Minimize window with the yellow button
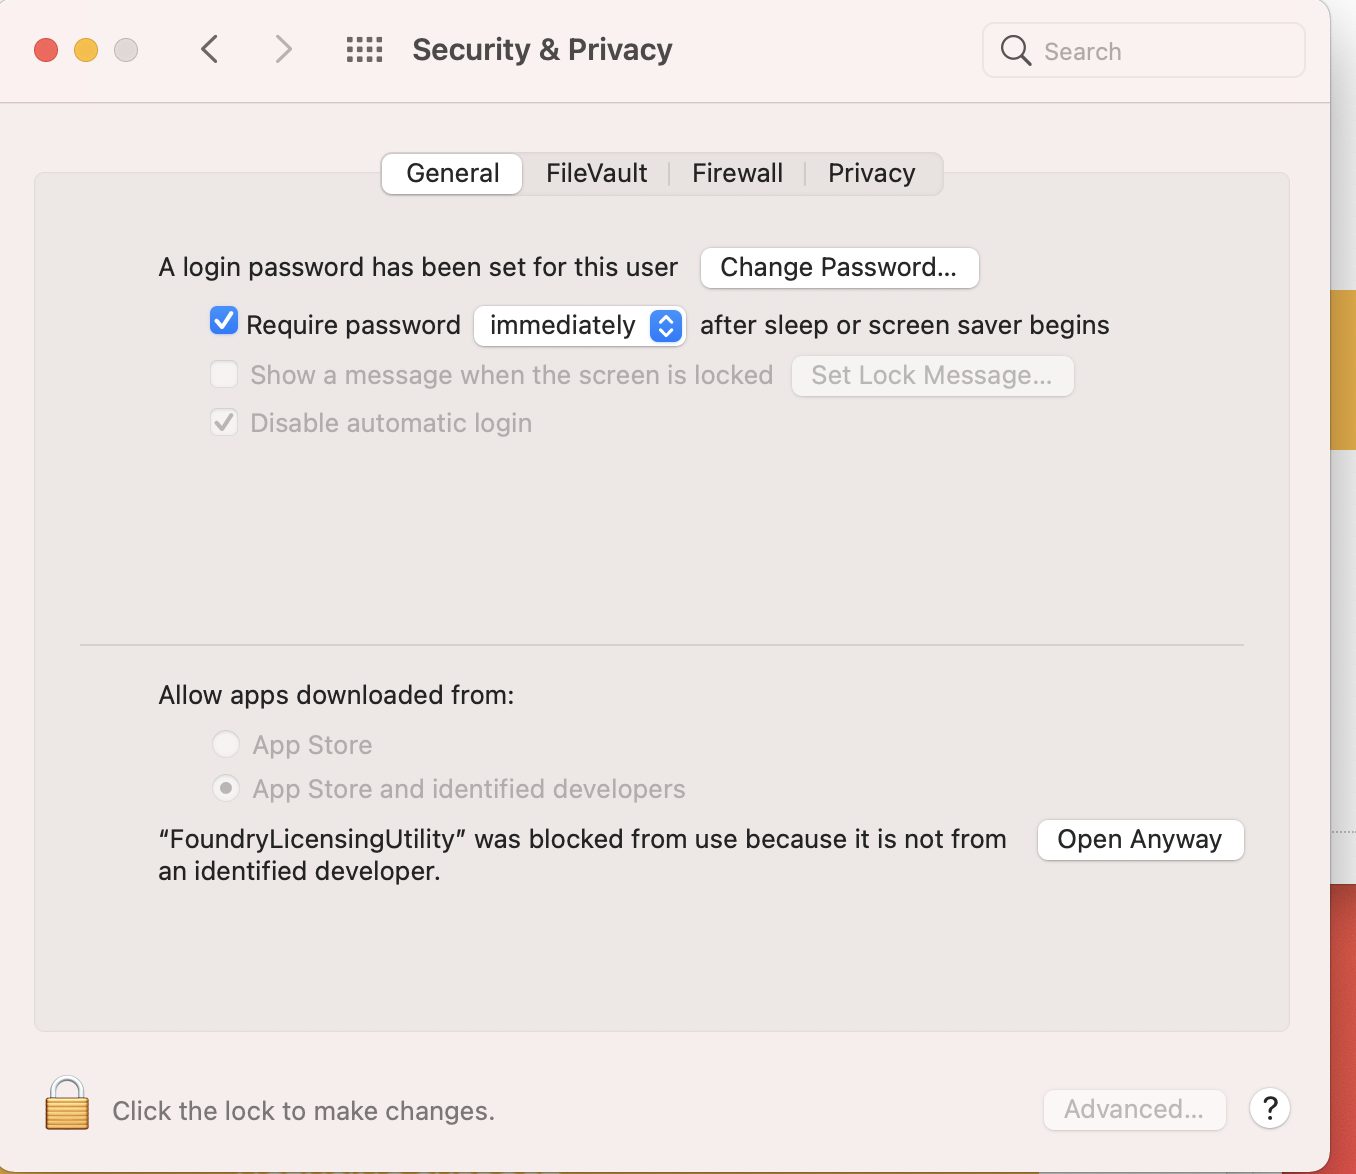 pos(86,50)
